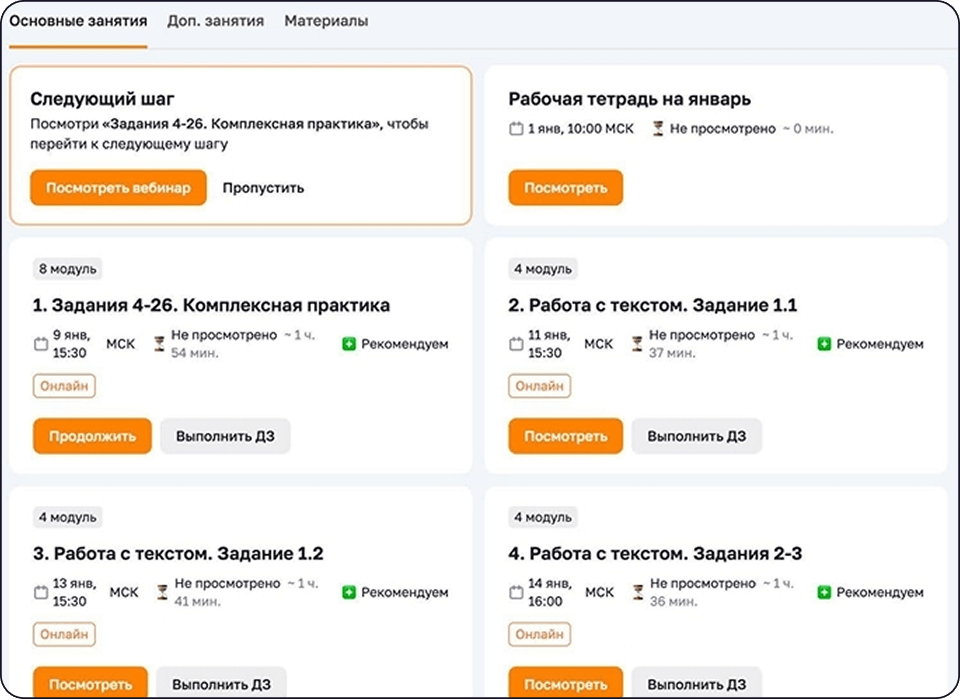
Task: Click Выполнить ДЗ for Комплексная практика lesson
Action: click(x=225, y=436)
